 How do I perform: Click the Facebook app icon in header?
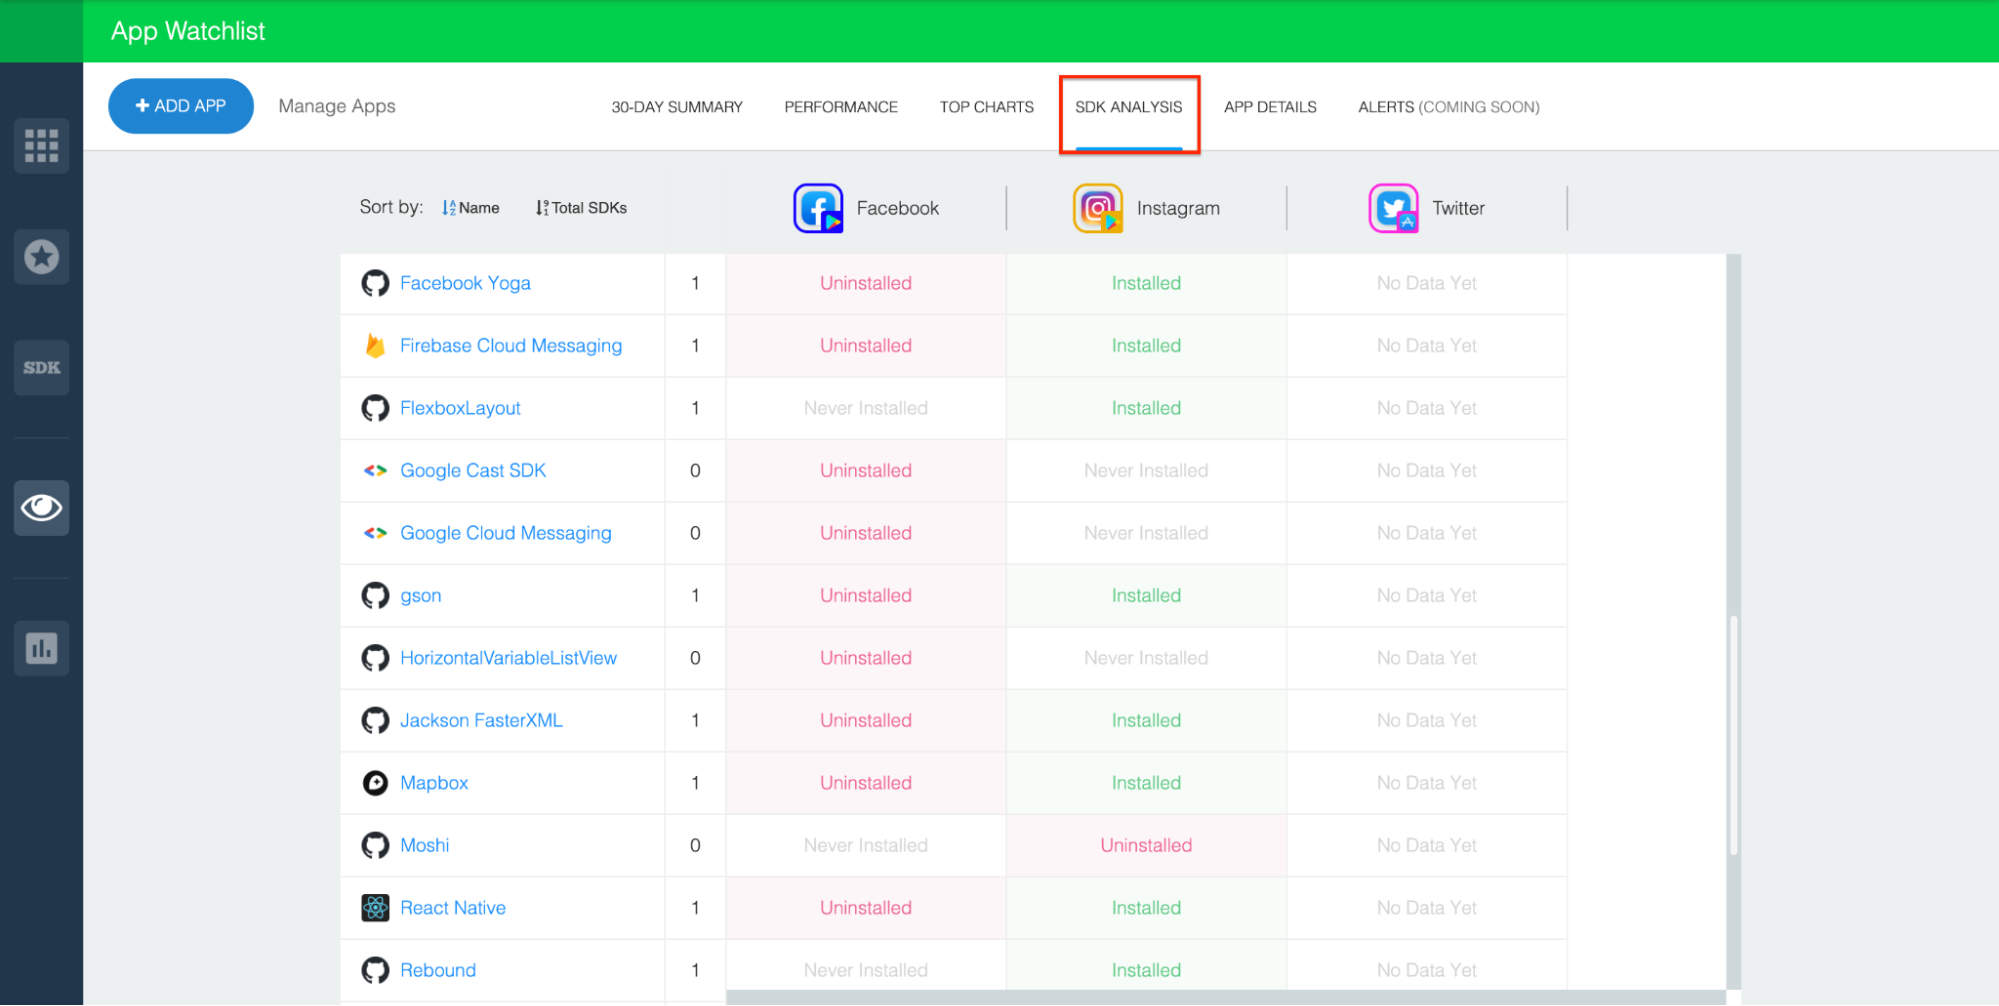pyautogui.click(x=818, y=208)
